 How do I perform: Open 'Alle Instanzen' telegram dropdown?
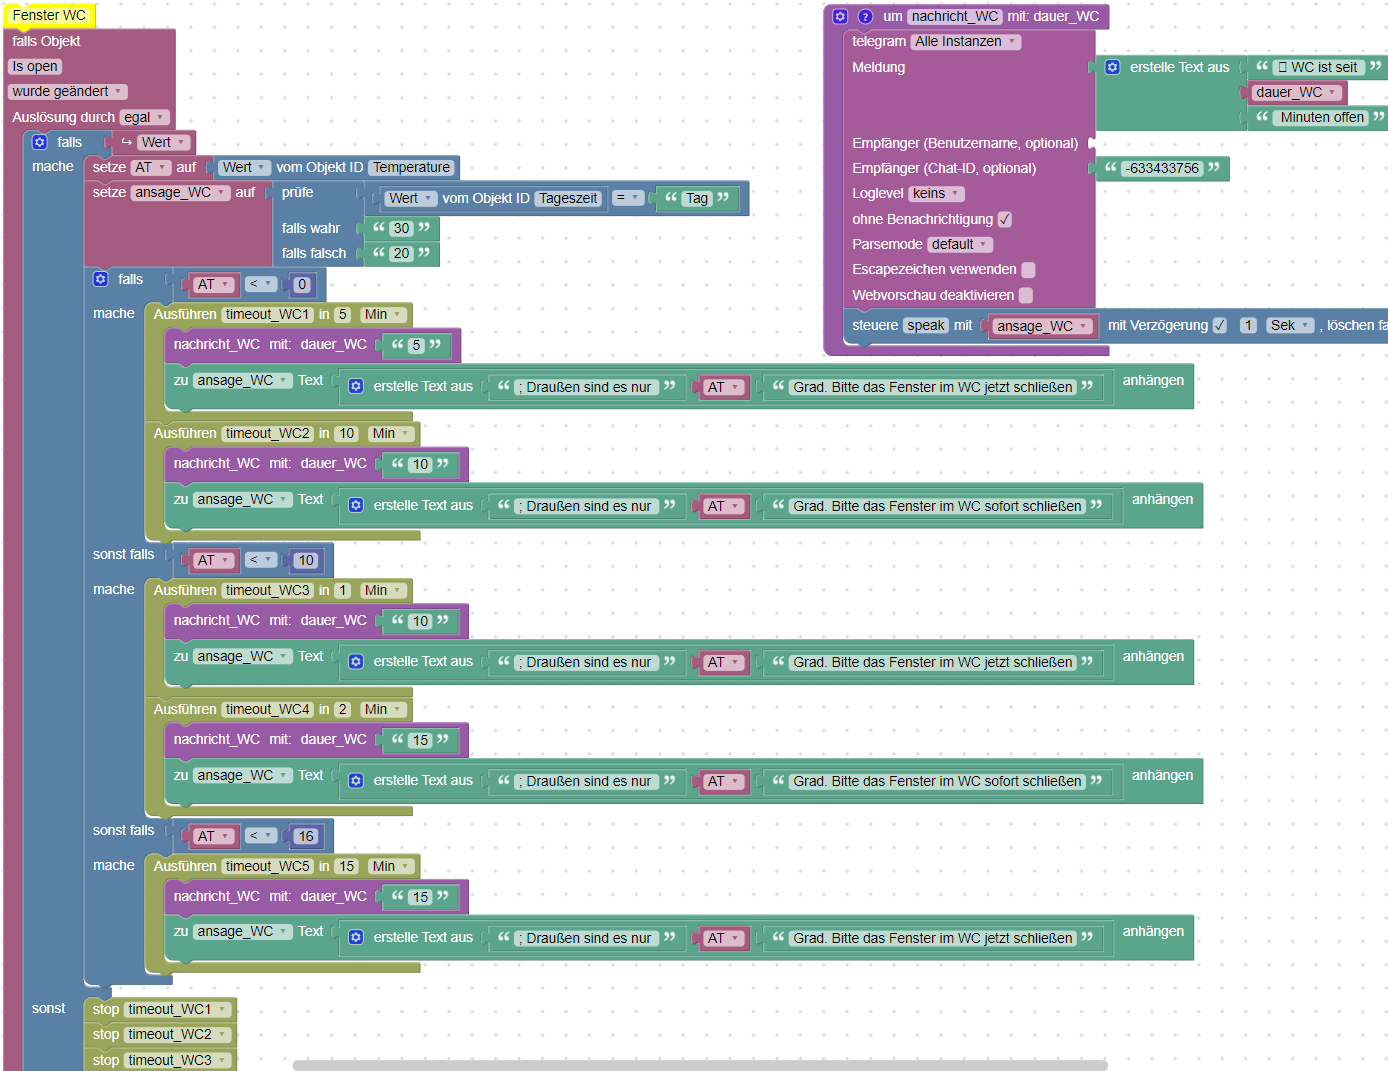(966, 41)
